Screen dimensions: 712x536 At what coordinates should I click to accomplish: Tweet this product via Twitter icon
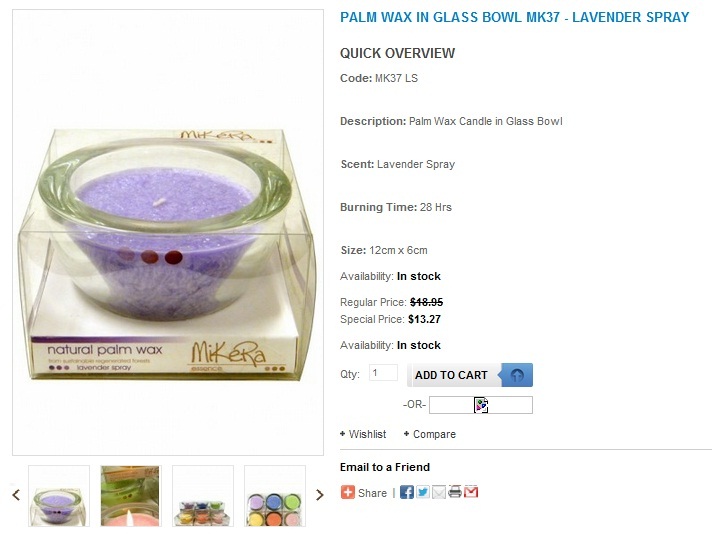(x=423, y=492)
